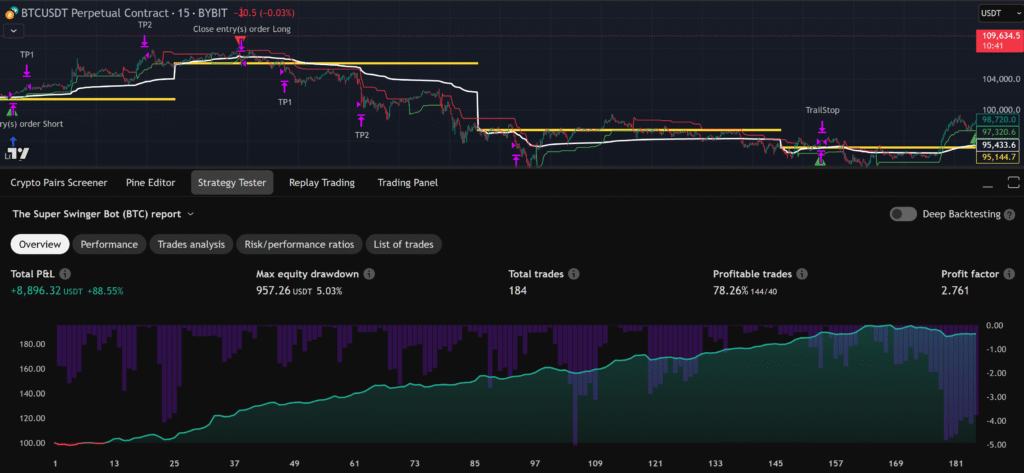
Task: Click the 100.00 equity axis label
Action: (32, 443)
